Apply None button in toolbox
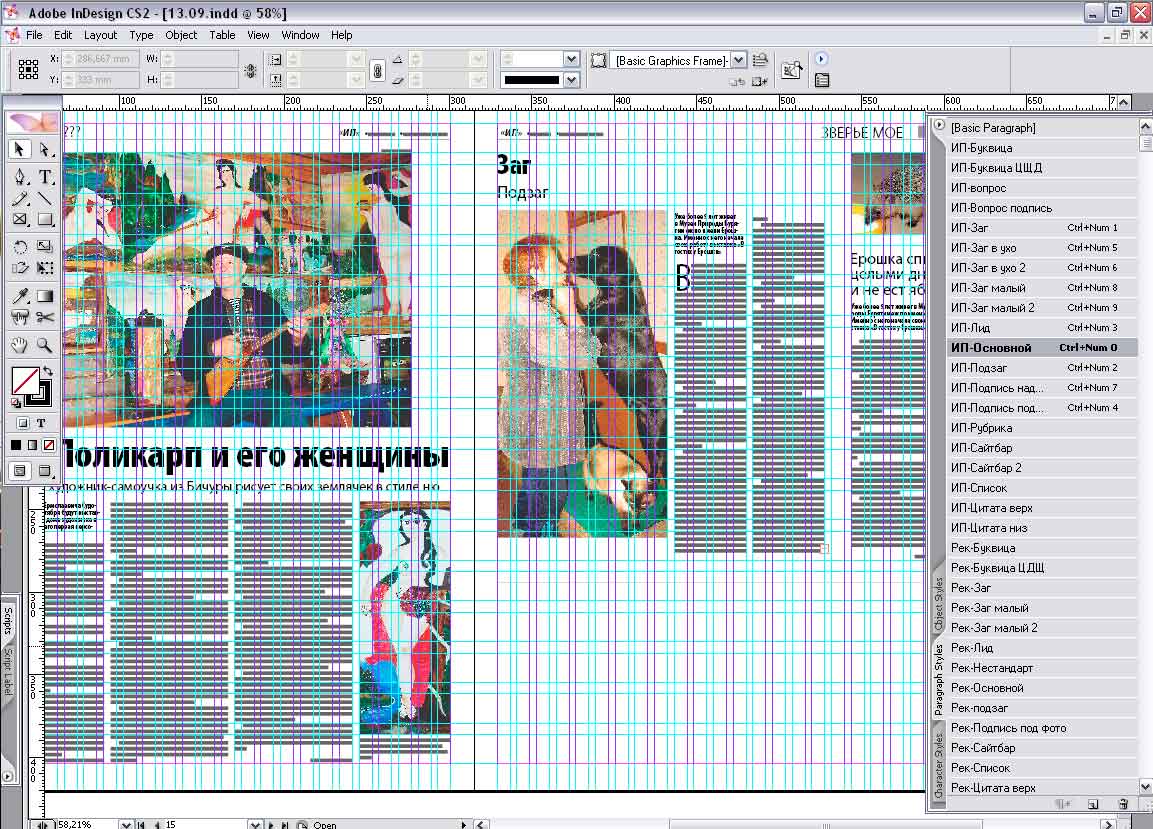Image resolution: width=1153 pixels, height=829 pixels. click(x=49, y=445)
